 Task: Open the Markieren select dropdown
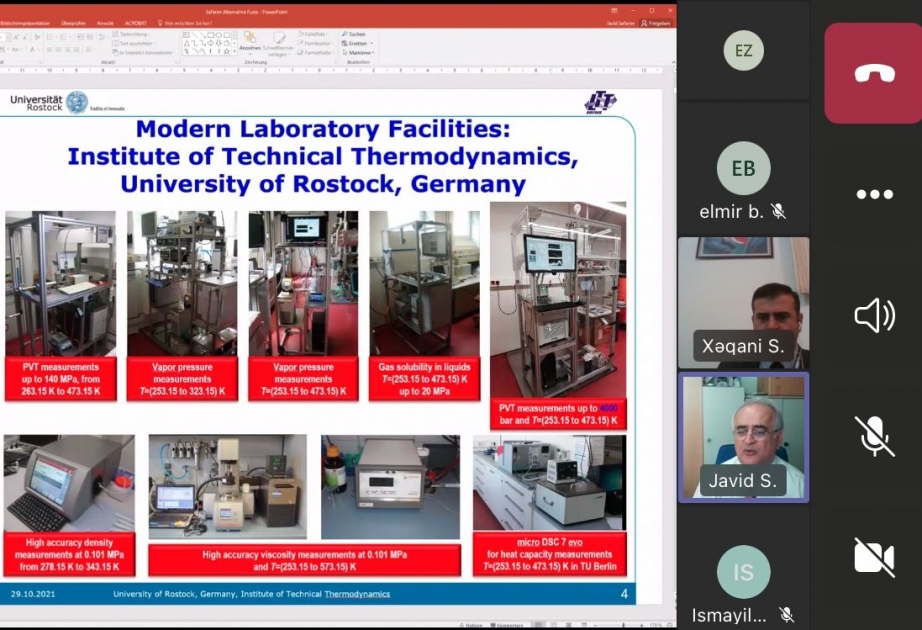[358, 53]
